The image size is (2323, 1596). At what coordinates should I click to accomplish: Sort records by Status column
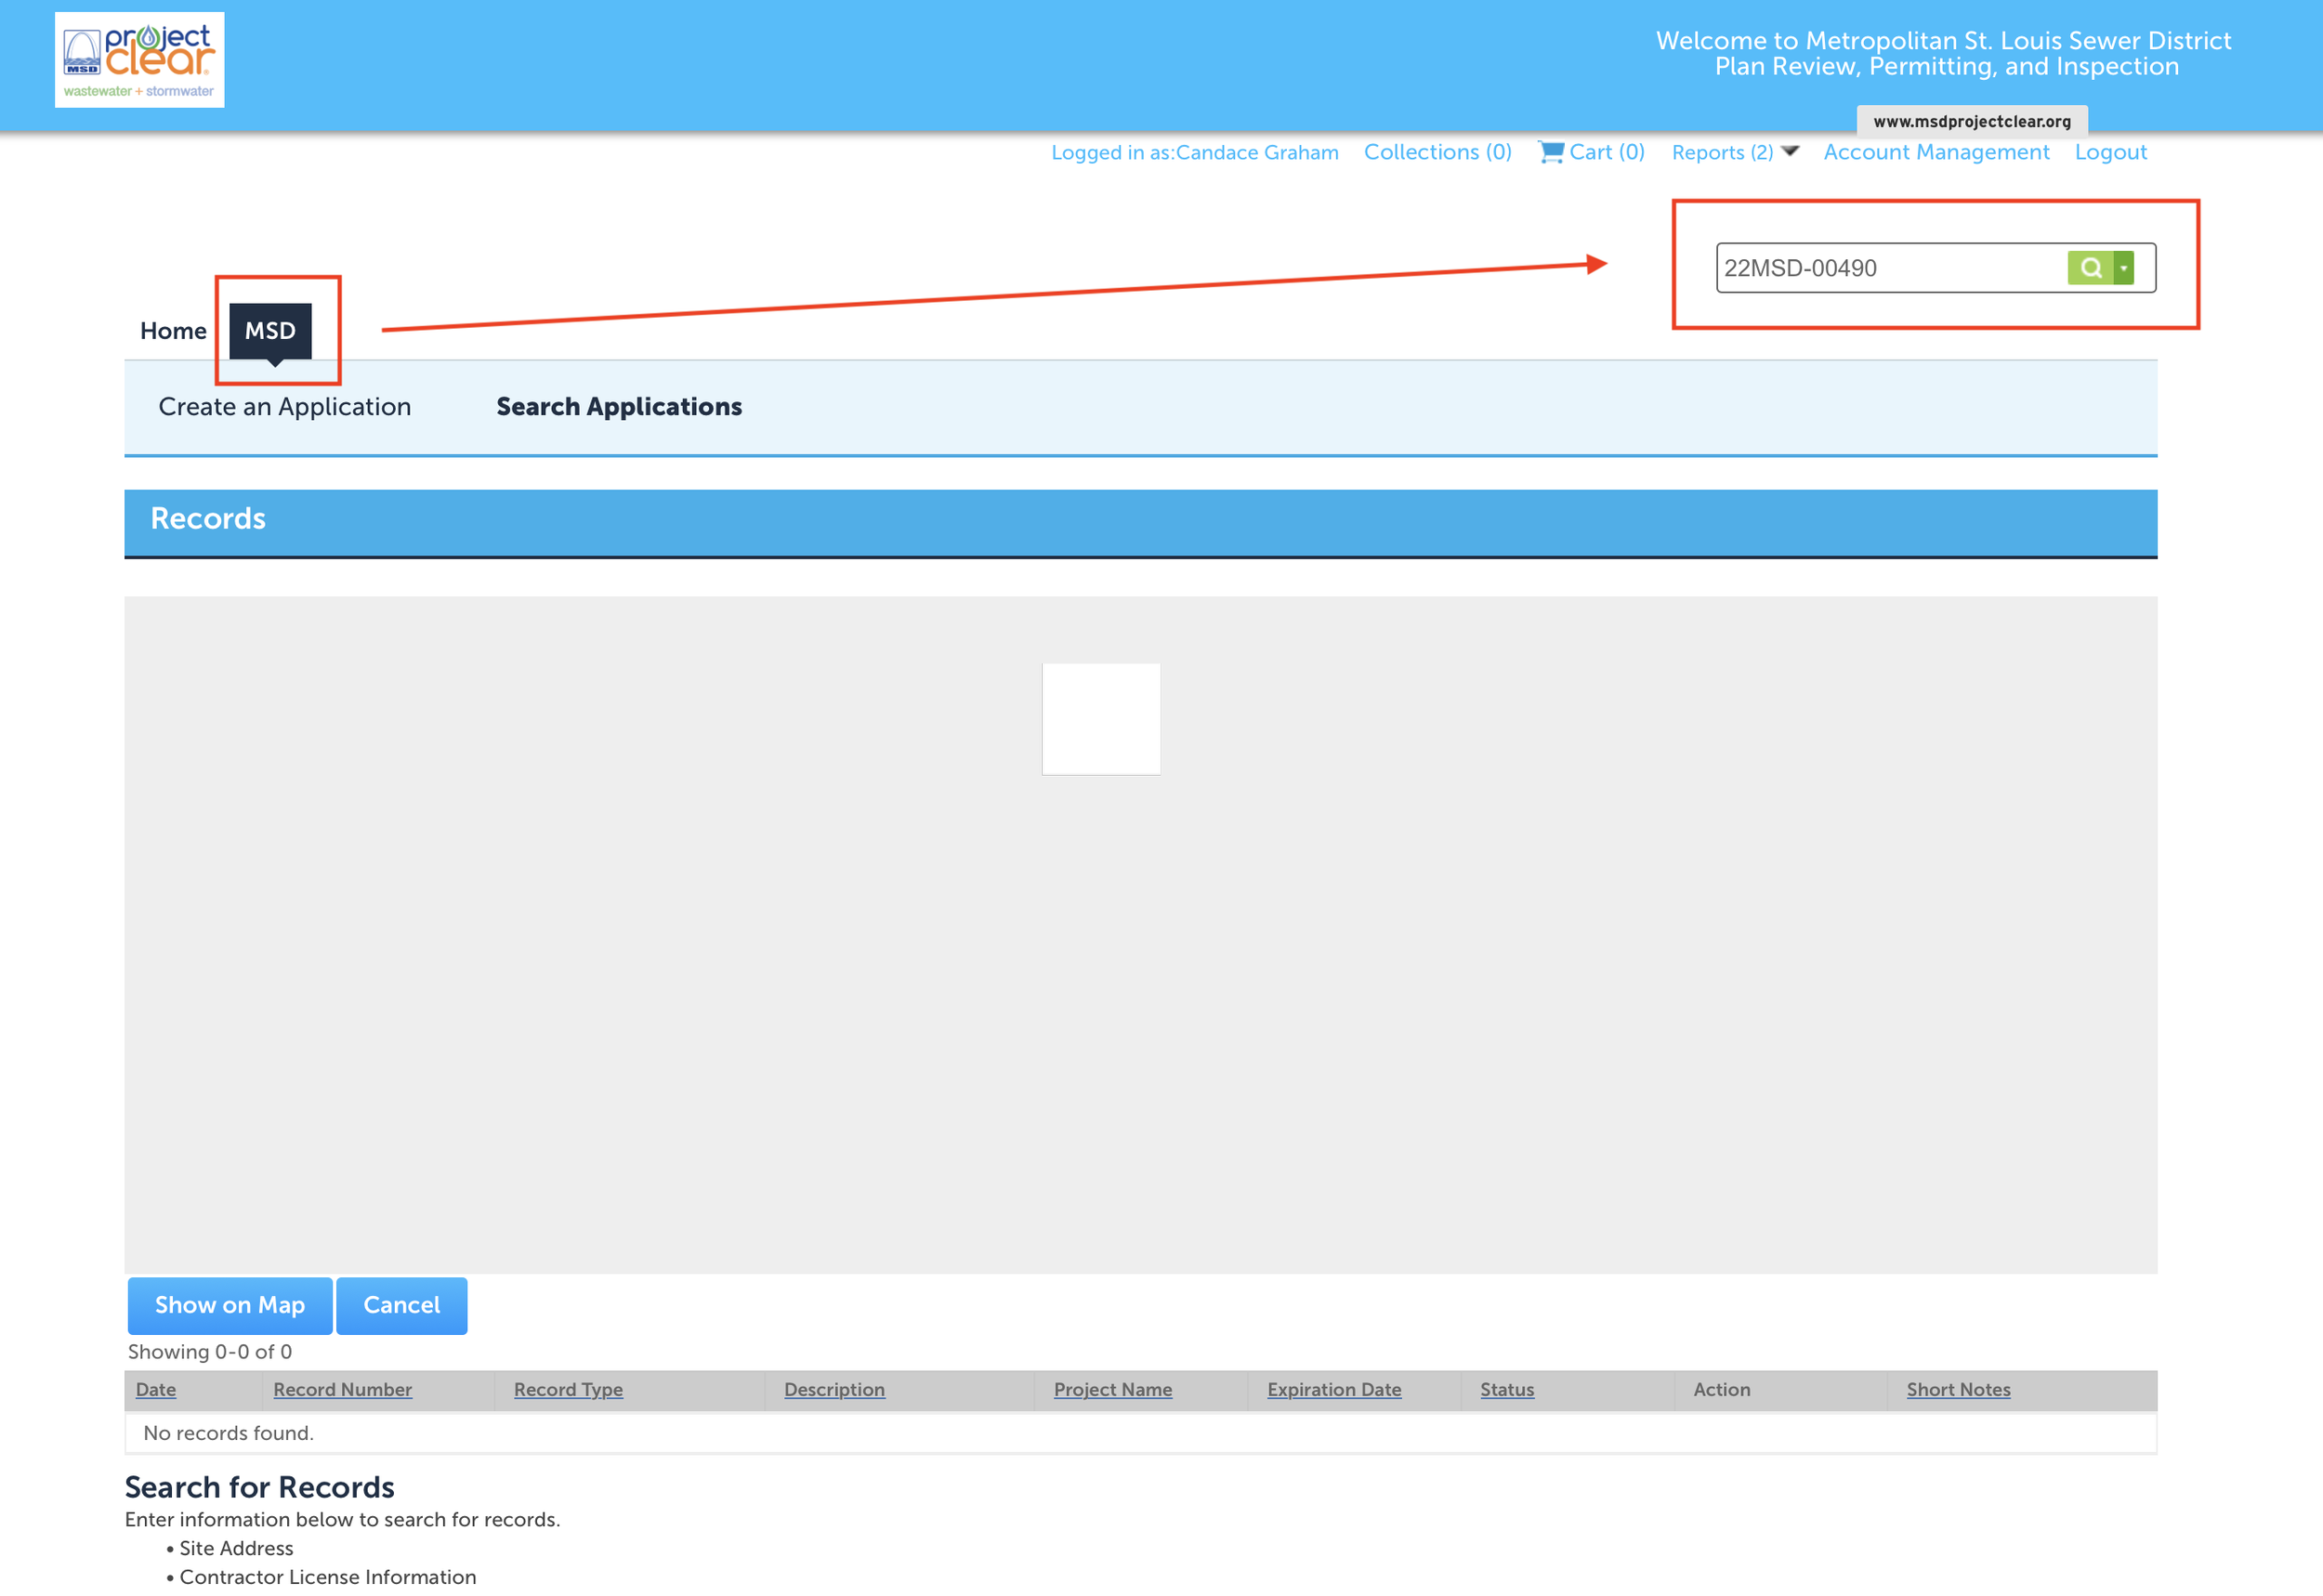click(1506, 1389)
